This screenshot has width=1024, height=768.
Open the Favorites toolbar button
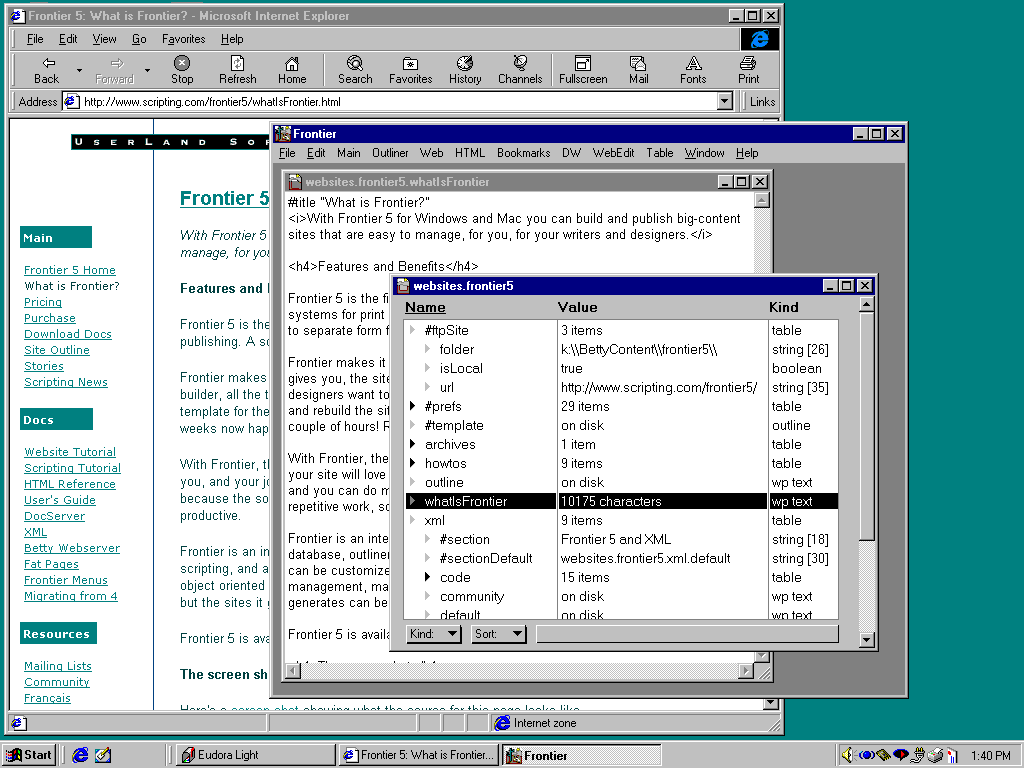pyautogui.click(x=410, y=64)
